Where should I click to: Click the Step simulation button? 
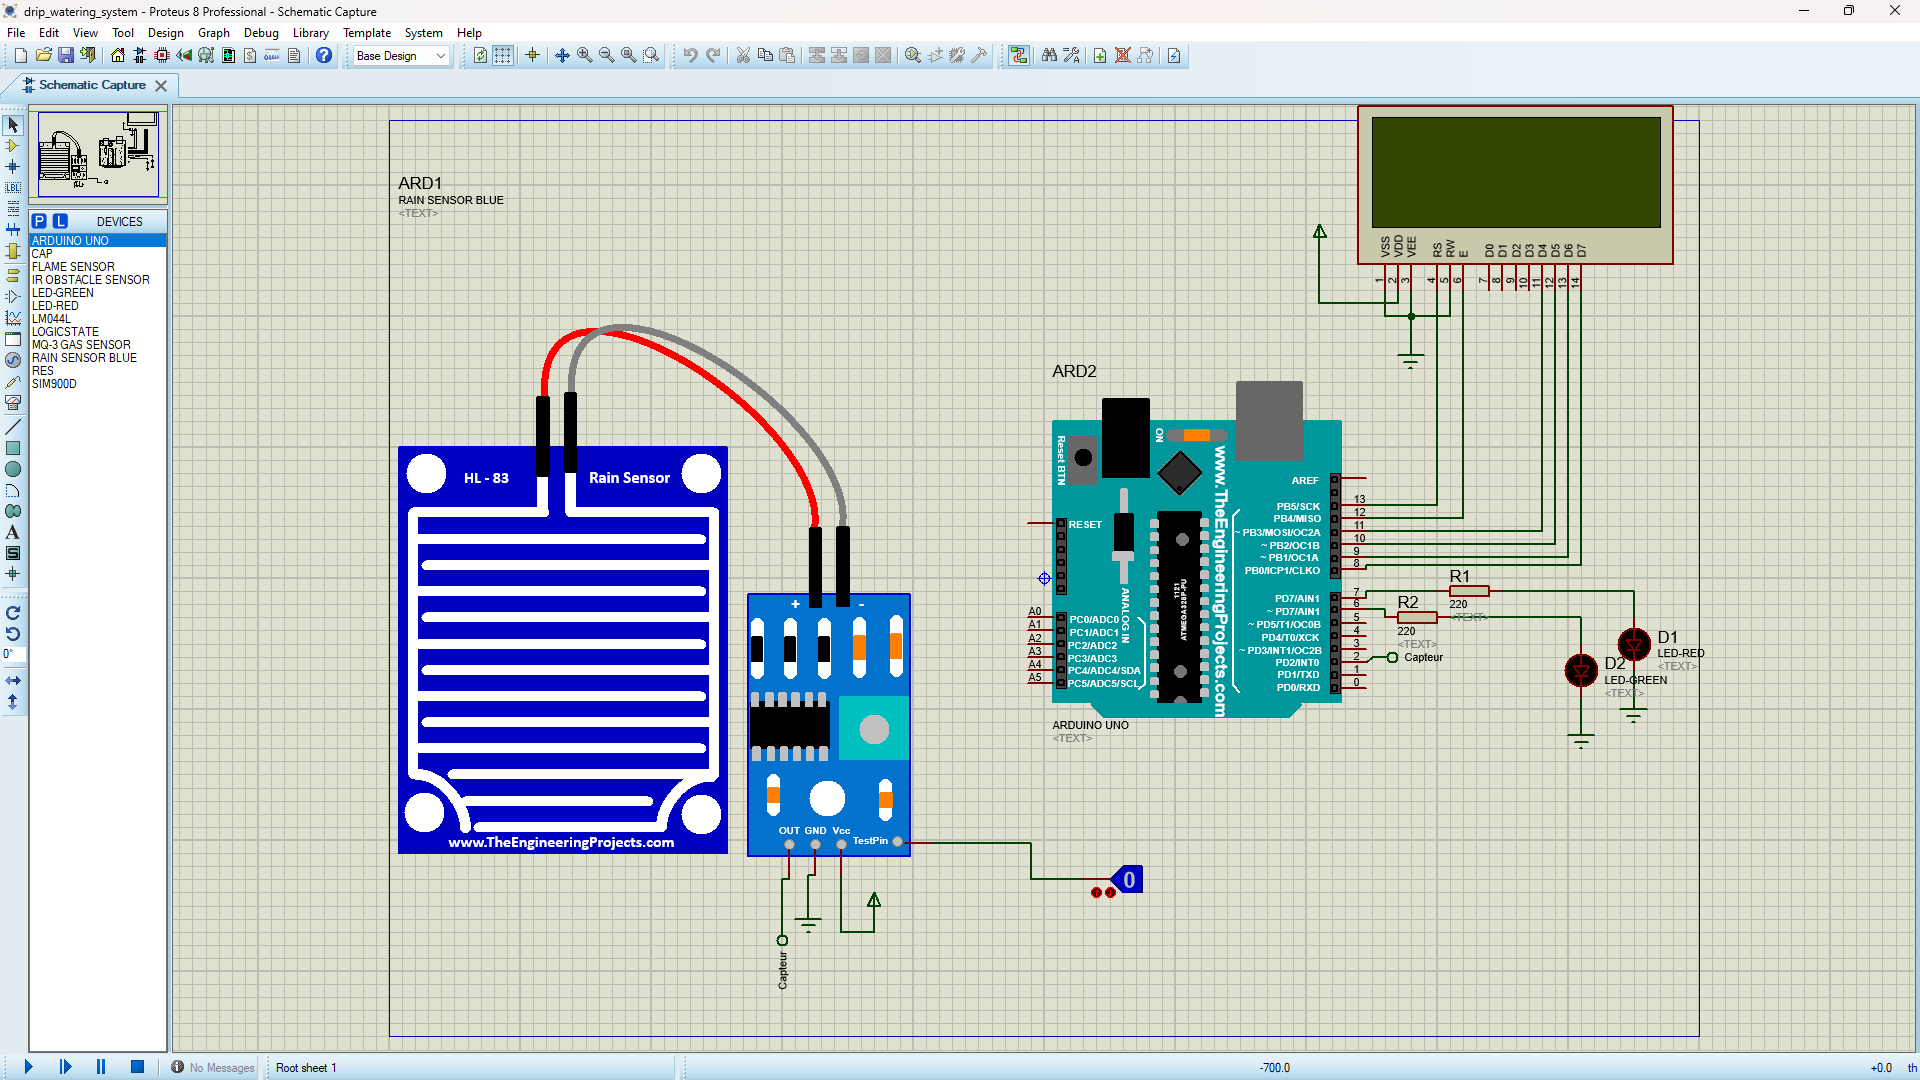click(x=65, y=1067)
